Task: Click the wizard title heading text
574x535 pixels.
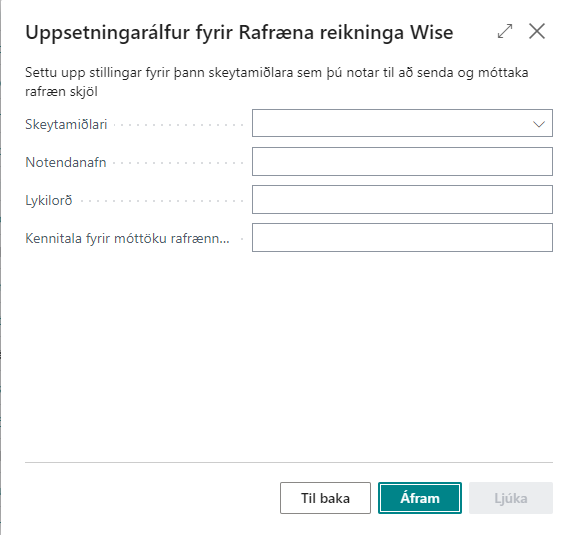Action: [239, 32]
